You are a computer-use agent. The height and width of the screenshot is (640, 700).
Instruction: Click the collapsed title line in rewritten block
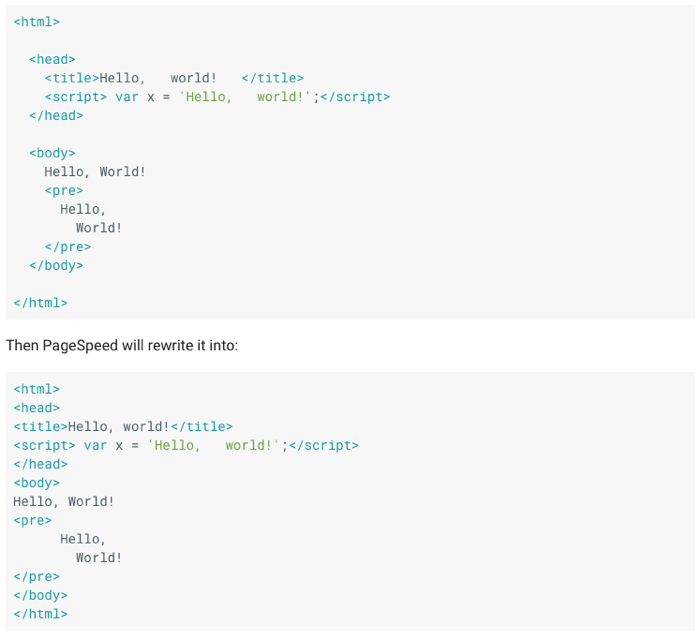tap(122, 427)
